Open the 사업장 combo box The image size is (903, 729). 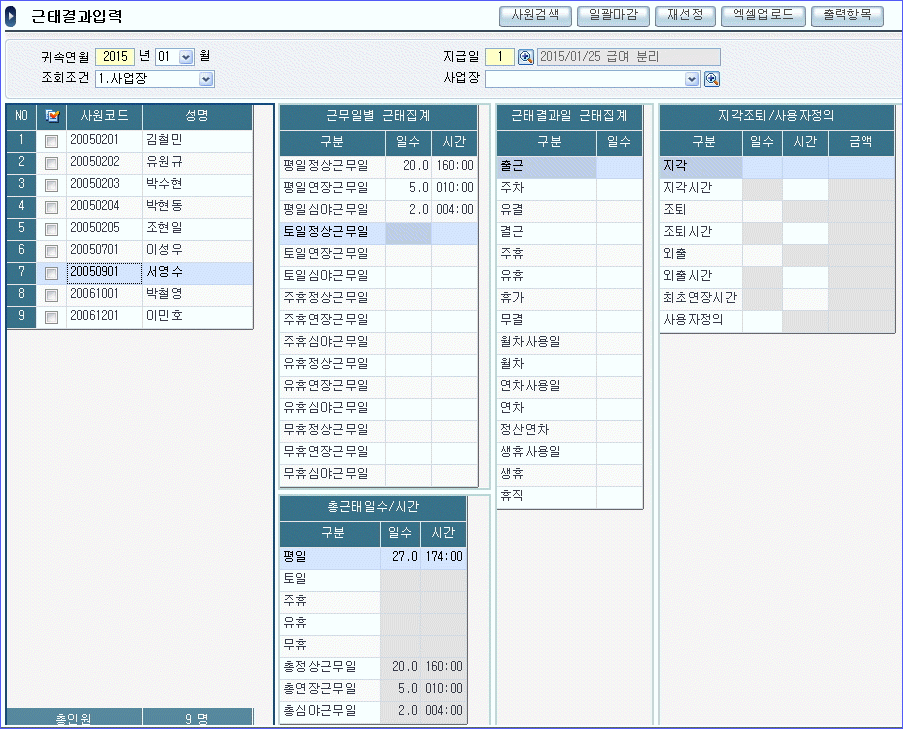click(691, 79)
